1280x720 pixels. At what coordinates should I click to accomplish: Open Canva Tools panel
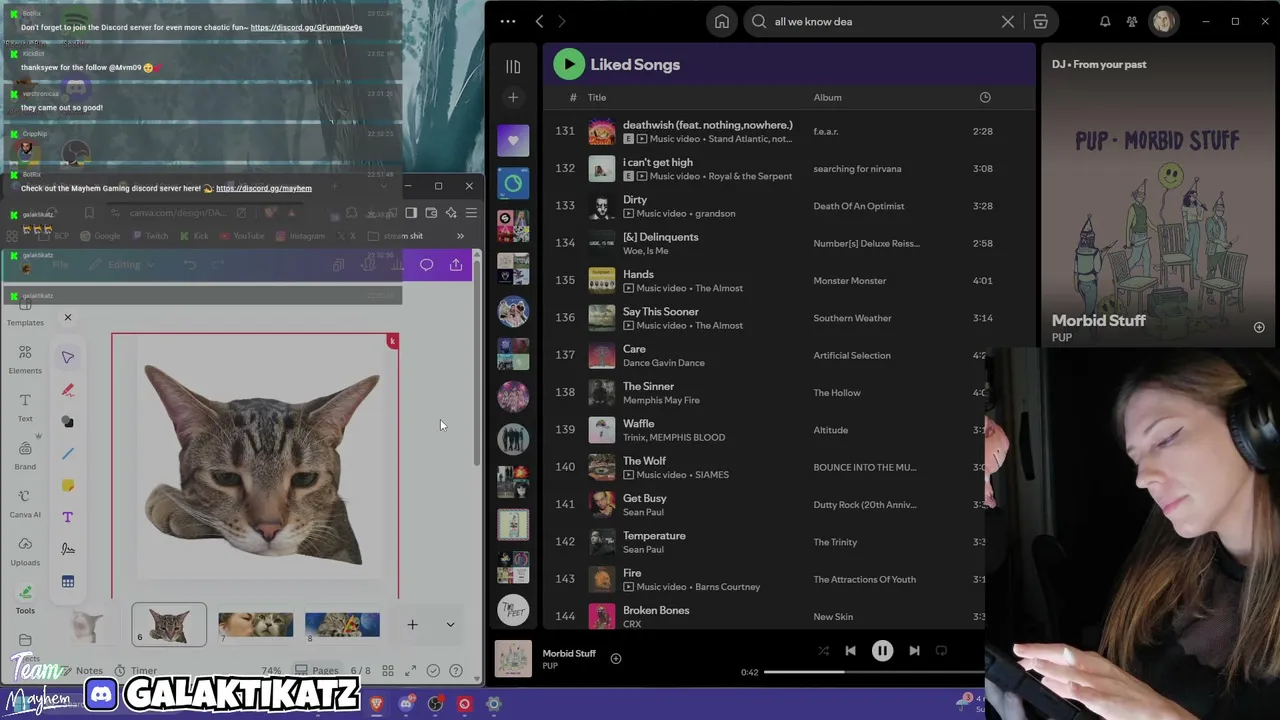tap(25, 599)
